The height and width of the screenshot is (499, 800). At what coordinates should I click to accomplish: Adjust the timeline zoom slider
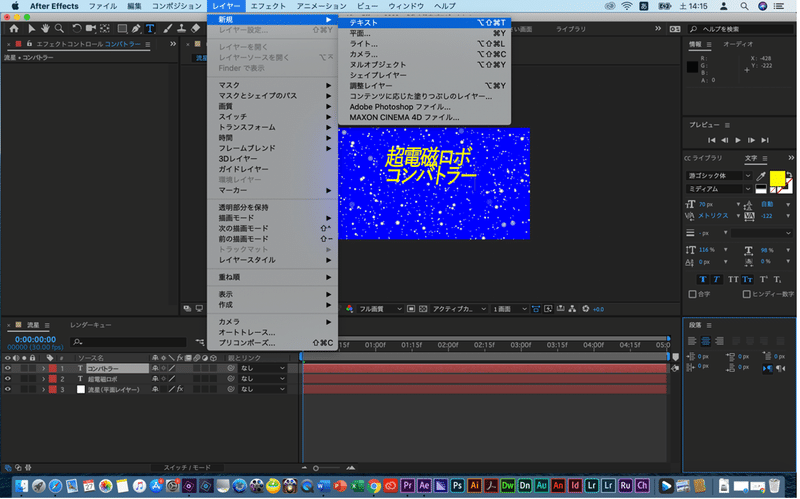(316, 468)
